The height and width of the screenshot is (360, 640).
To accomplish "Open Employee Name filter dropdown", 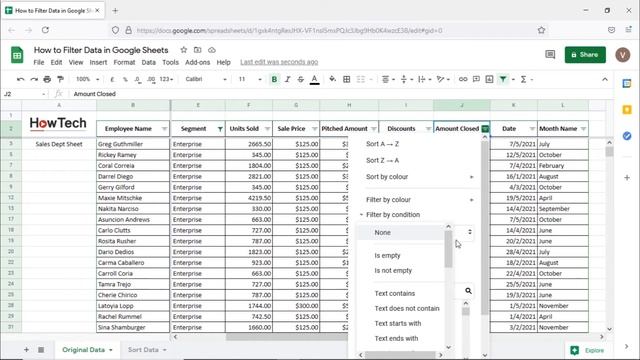I will 164,129.
